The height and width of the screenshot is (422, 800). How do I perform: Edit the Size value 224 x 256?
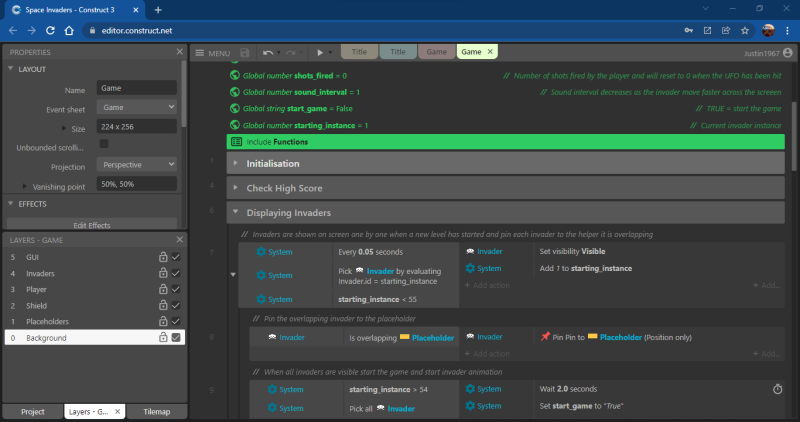click(137, 127)
